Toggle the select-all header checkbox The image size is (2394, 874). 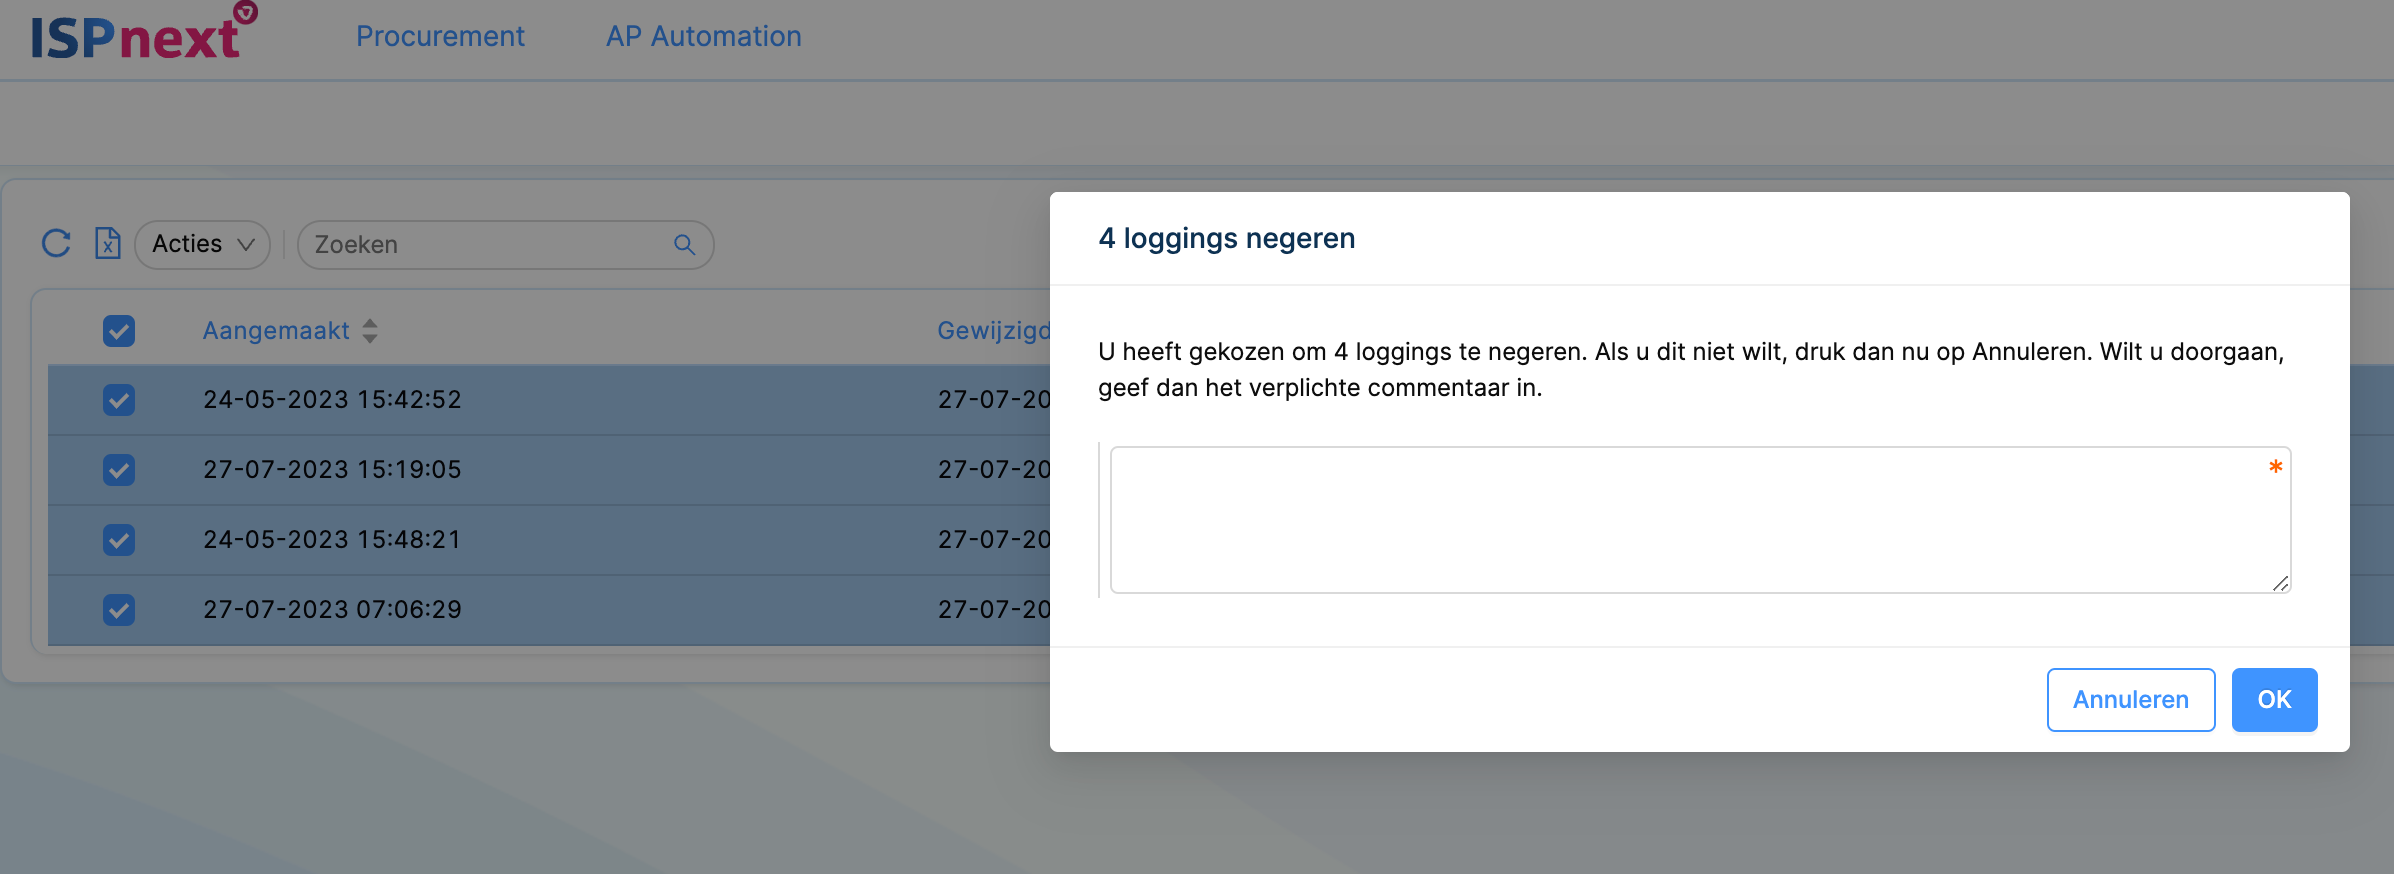(119, 331)
